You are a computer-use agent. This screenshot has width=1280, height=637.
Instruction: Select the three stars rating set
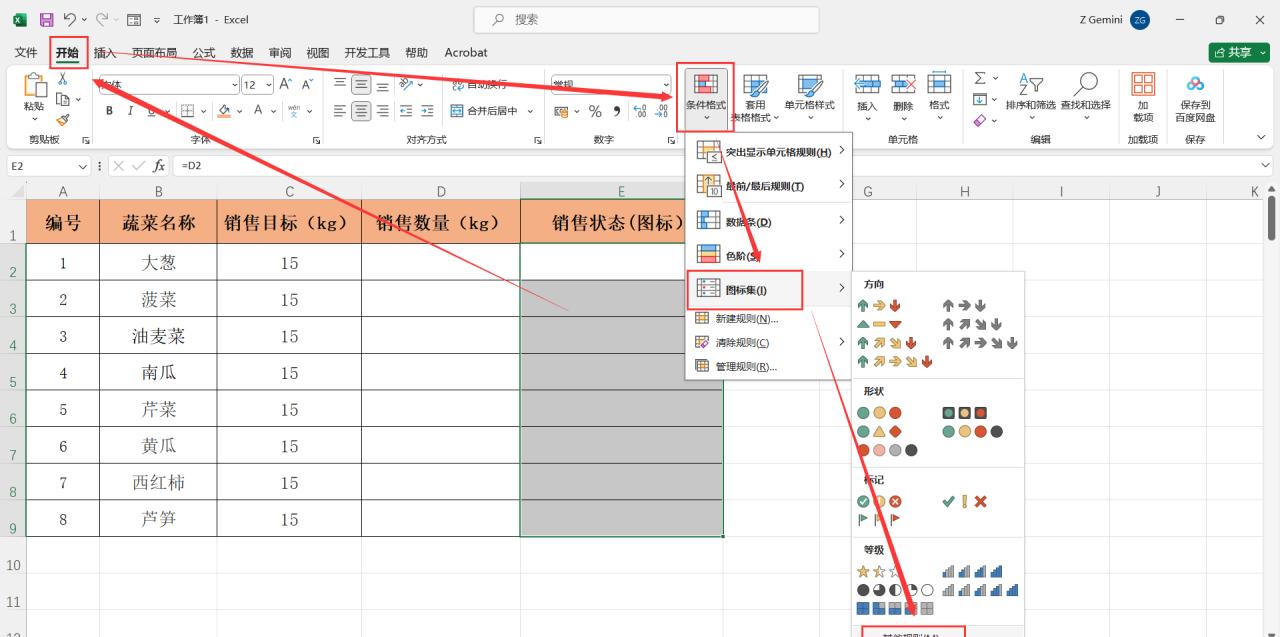(880, 571)
